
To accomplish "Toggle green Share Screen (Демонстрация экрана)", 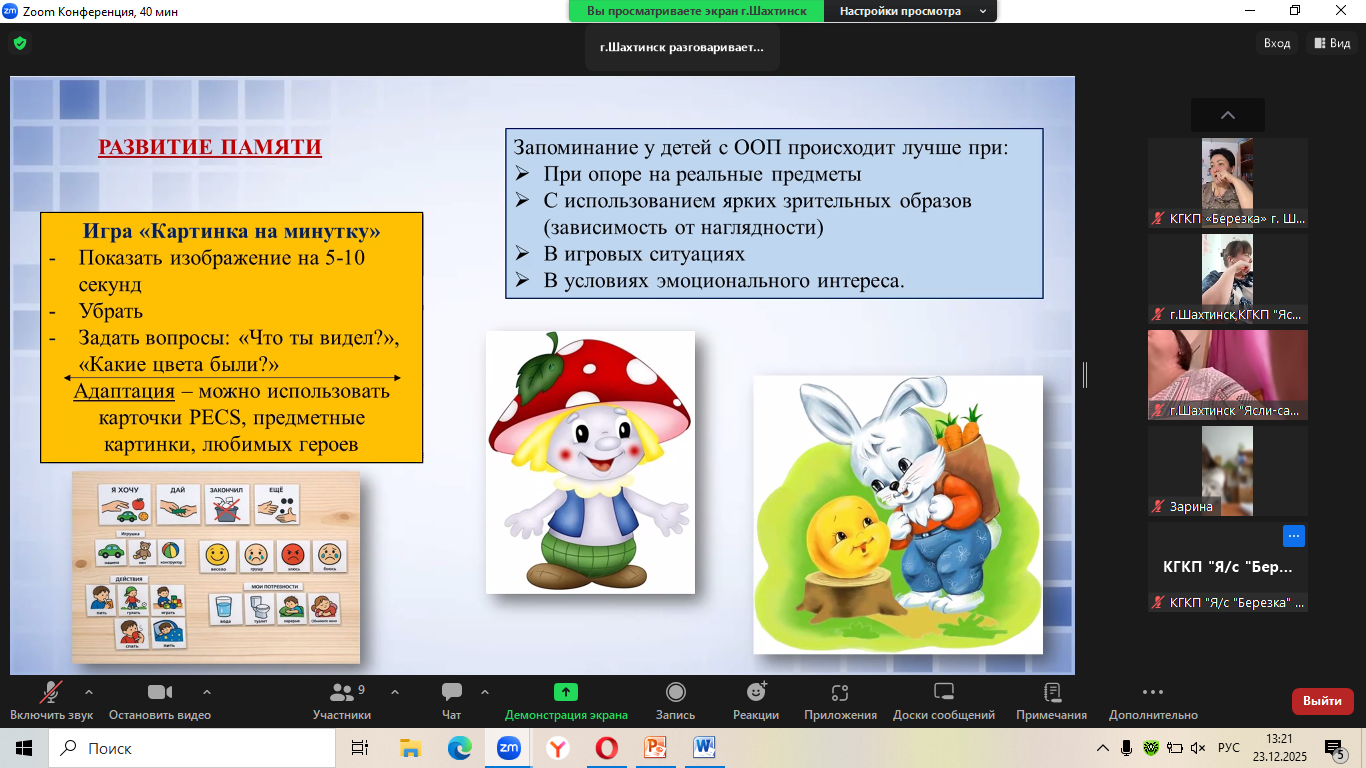I will [x=566, y=693].
